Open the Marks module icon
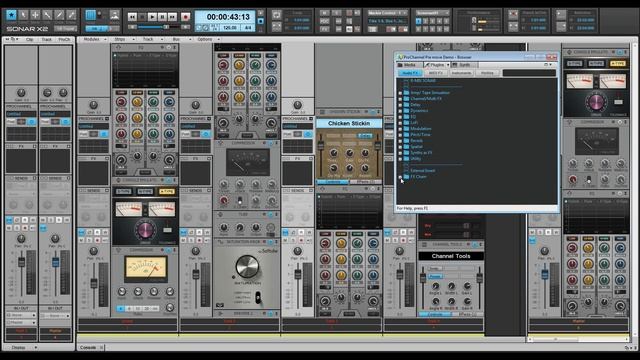 click(115, 16)
